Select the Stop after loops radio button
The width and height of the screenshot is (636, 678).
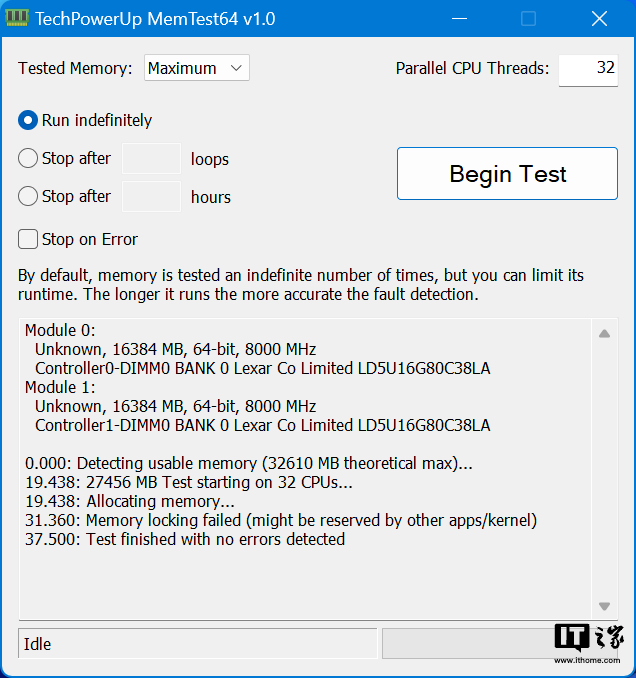[x=28, y=158]
